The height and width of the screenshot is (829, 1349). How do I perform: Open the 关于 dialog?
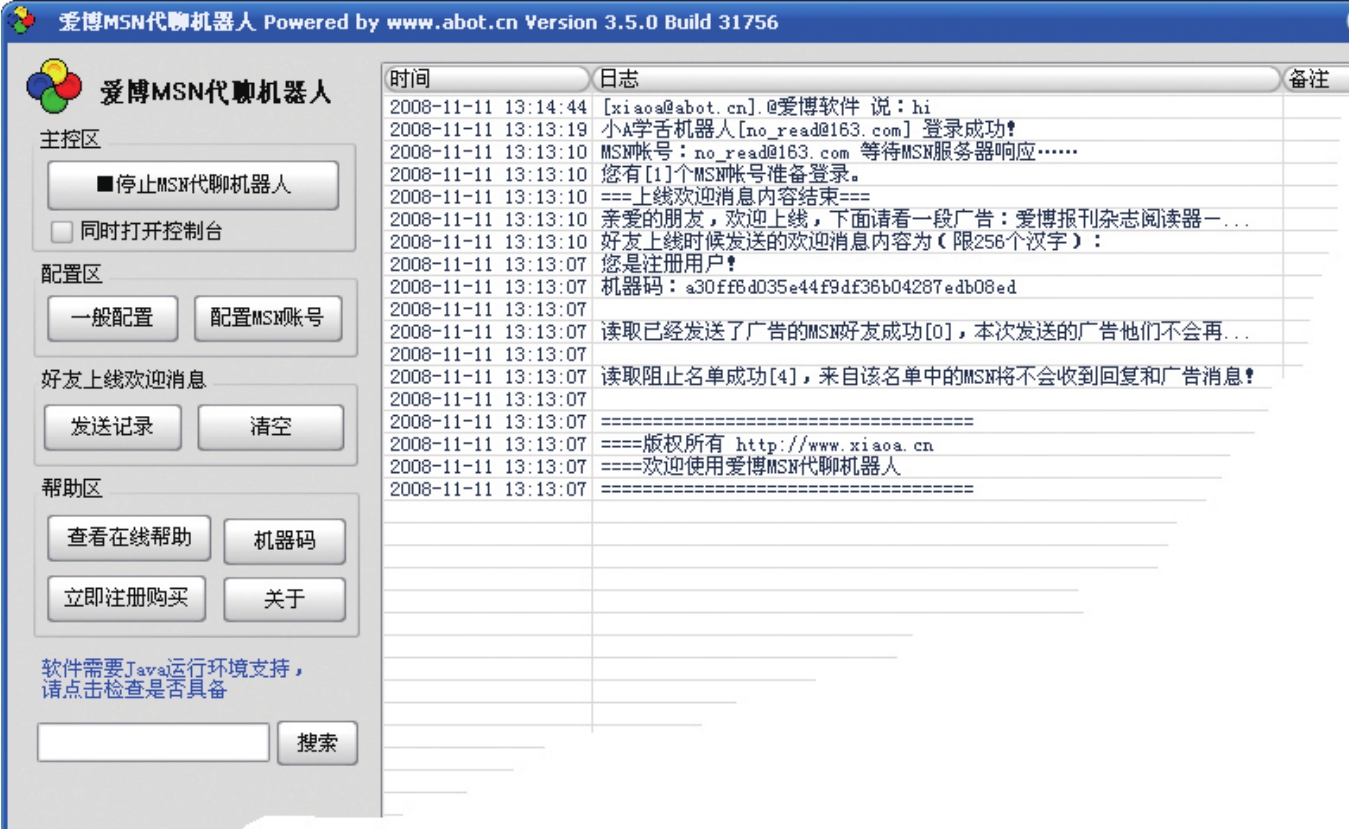point(284,599)
